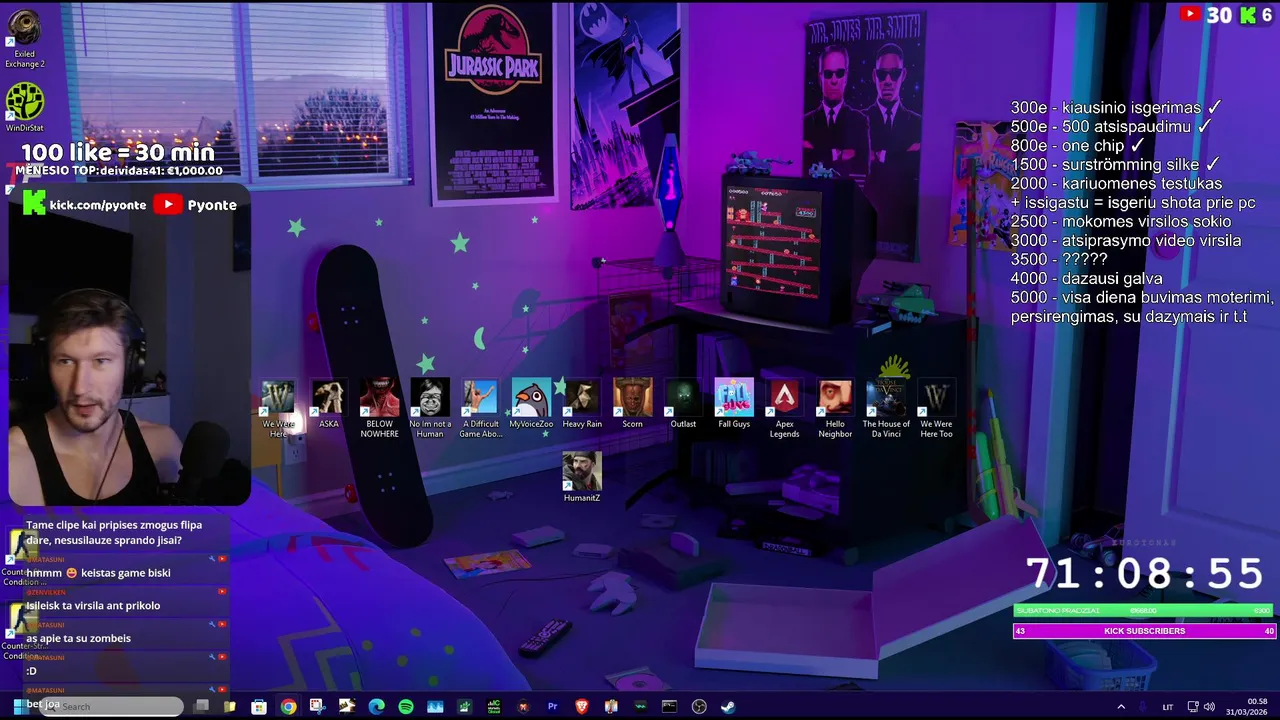1280x720 pixels.
Task: Click the pink KICK SUBSCRIBERS progress bar
Action: pos(1144,631)
